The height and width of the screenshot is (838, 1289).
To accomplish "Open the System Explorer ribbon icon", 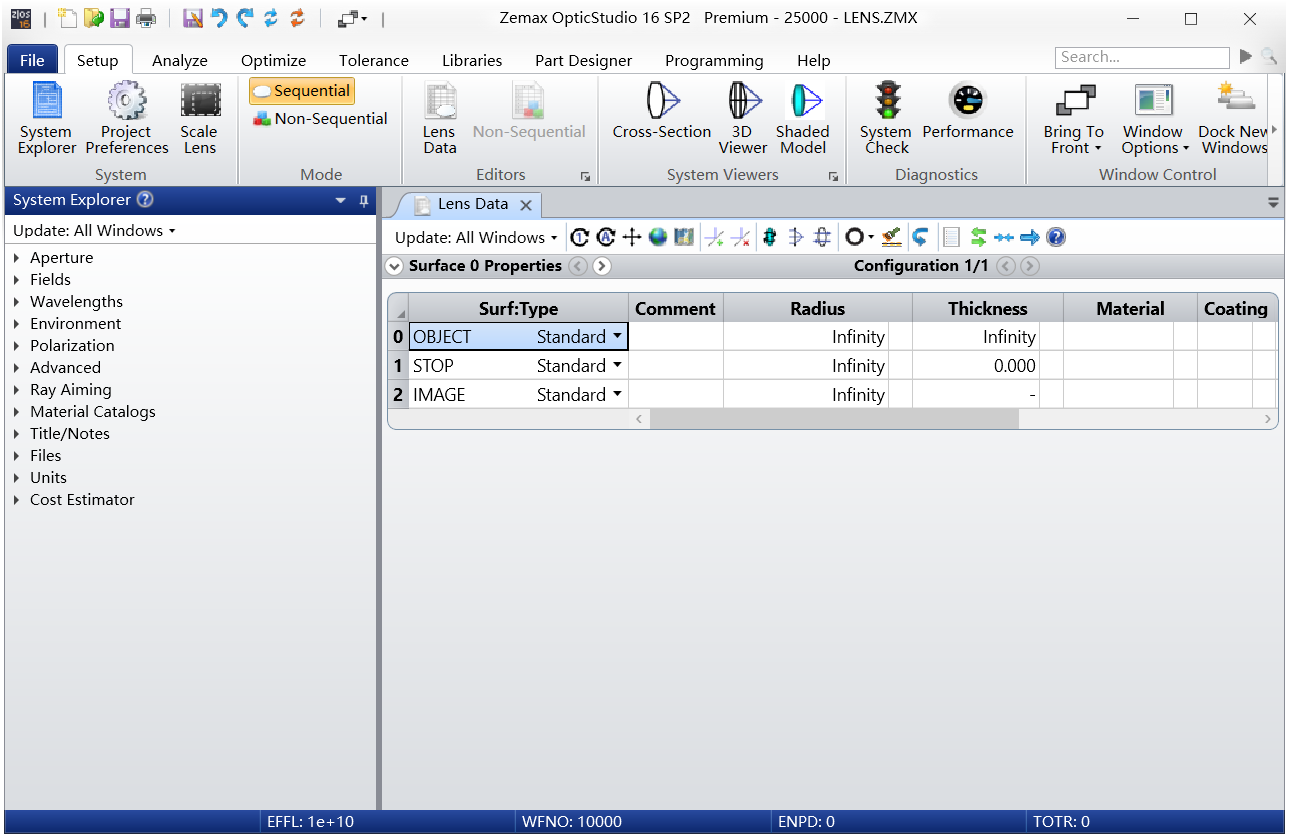I will click(x=46, y=119).
